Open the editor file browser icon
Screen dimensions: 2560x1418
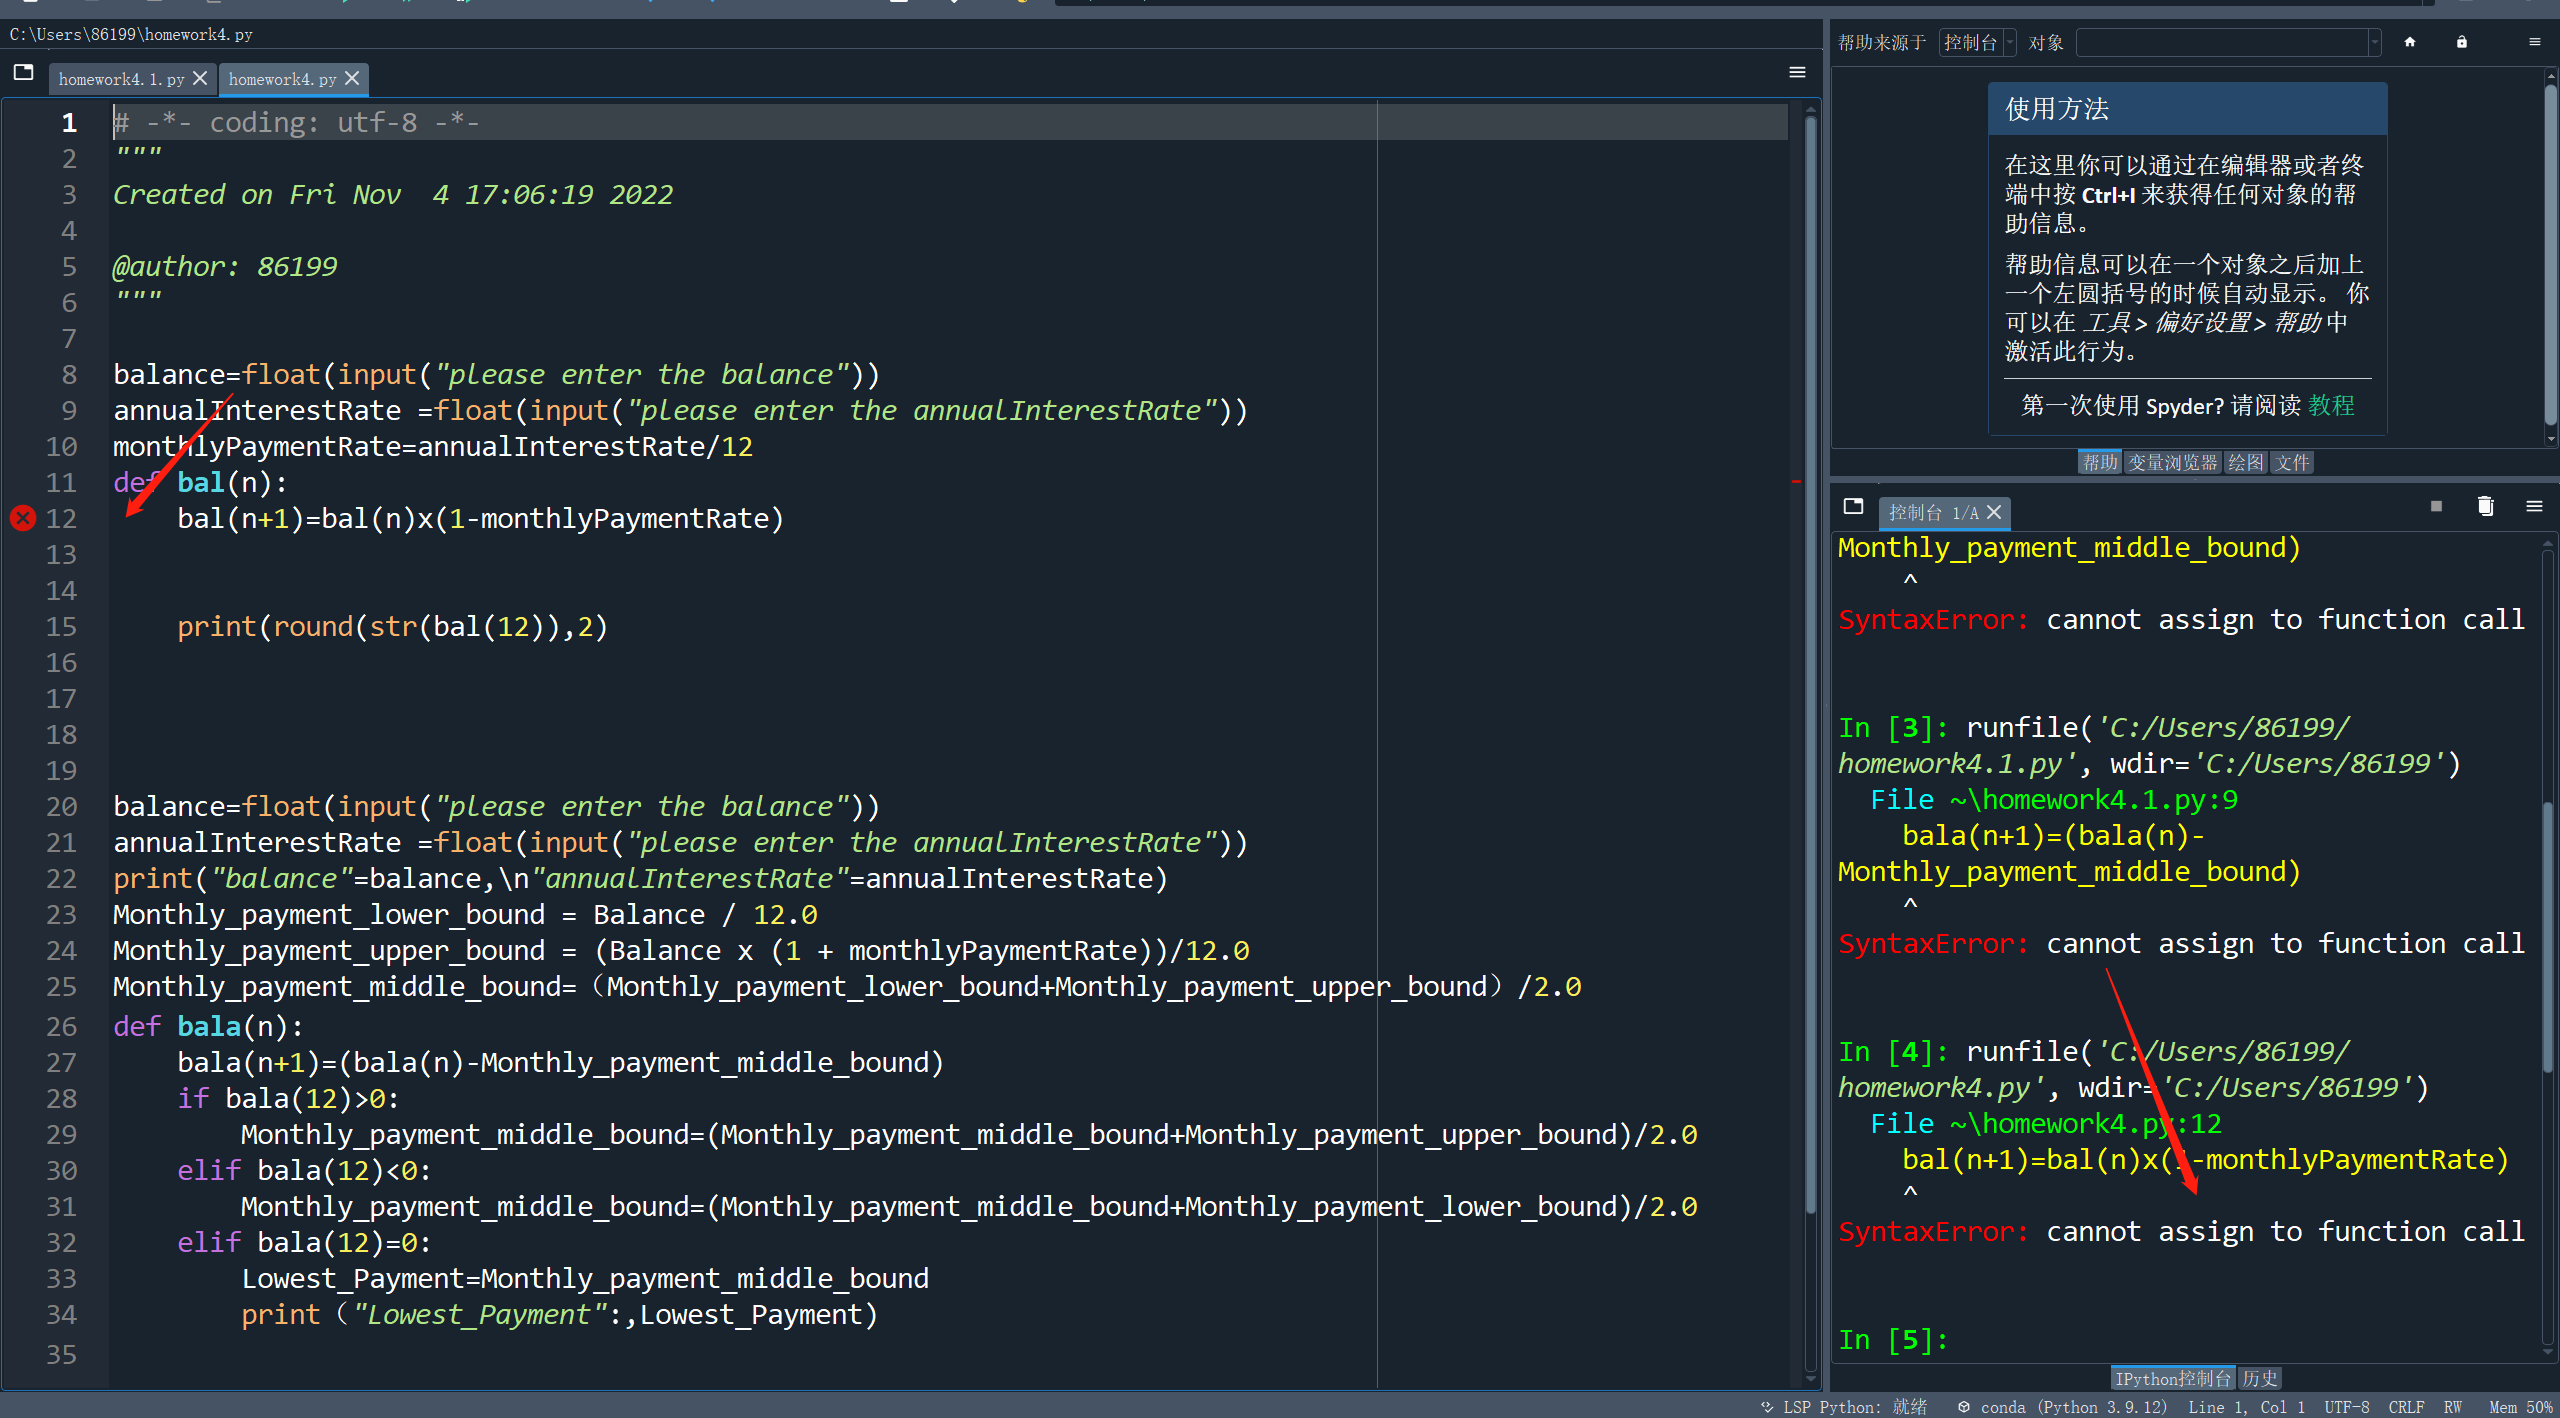[23, 73]
